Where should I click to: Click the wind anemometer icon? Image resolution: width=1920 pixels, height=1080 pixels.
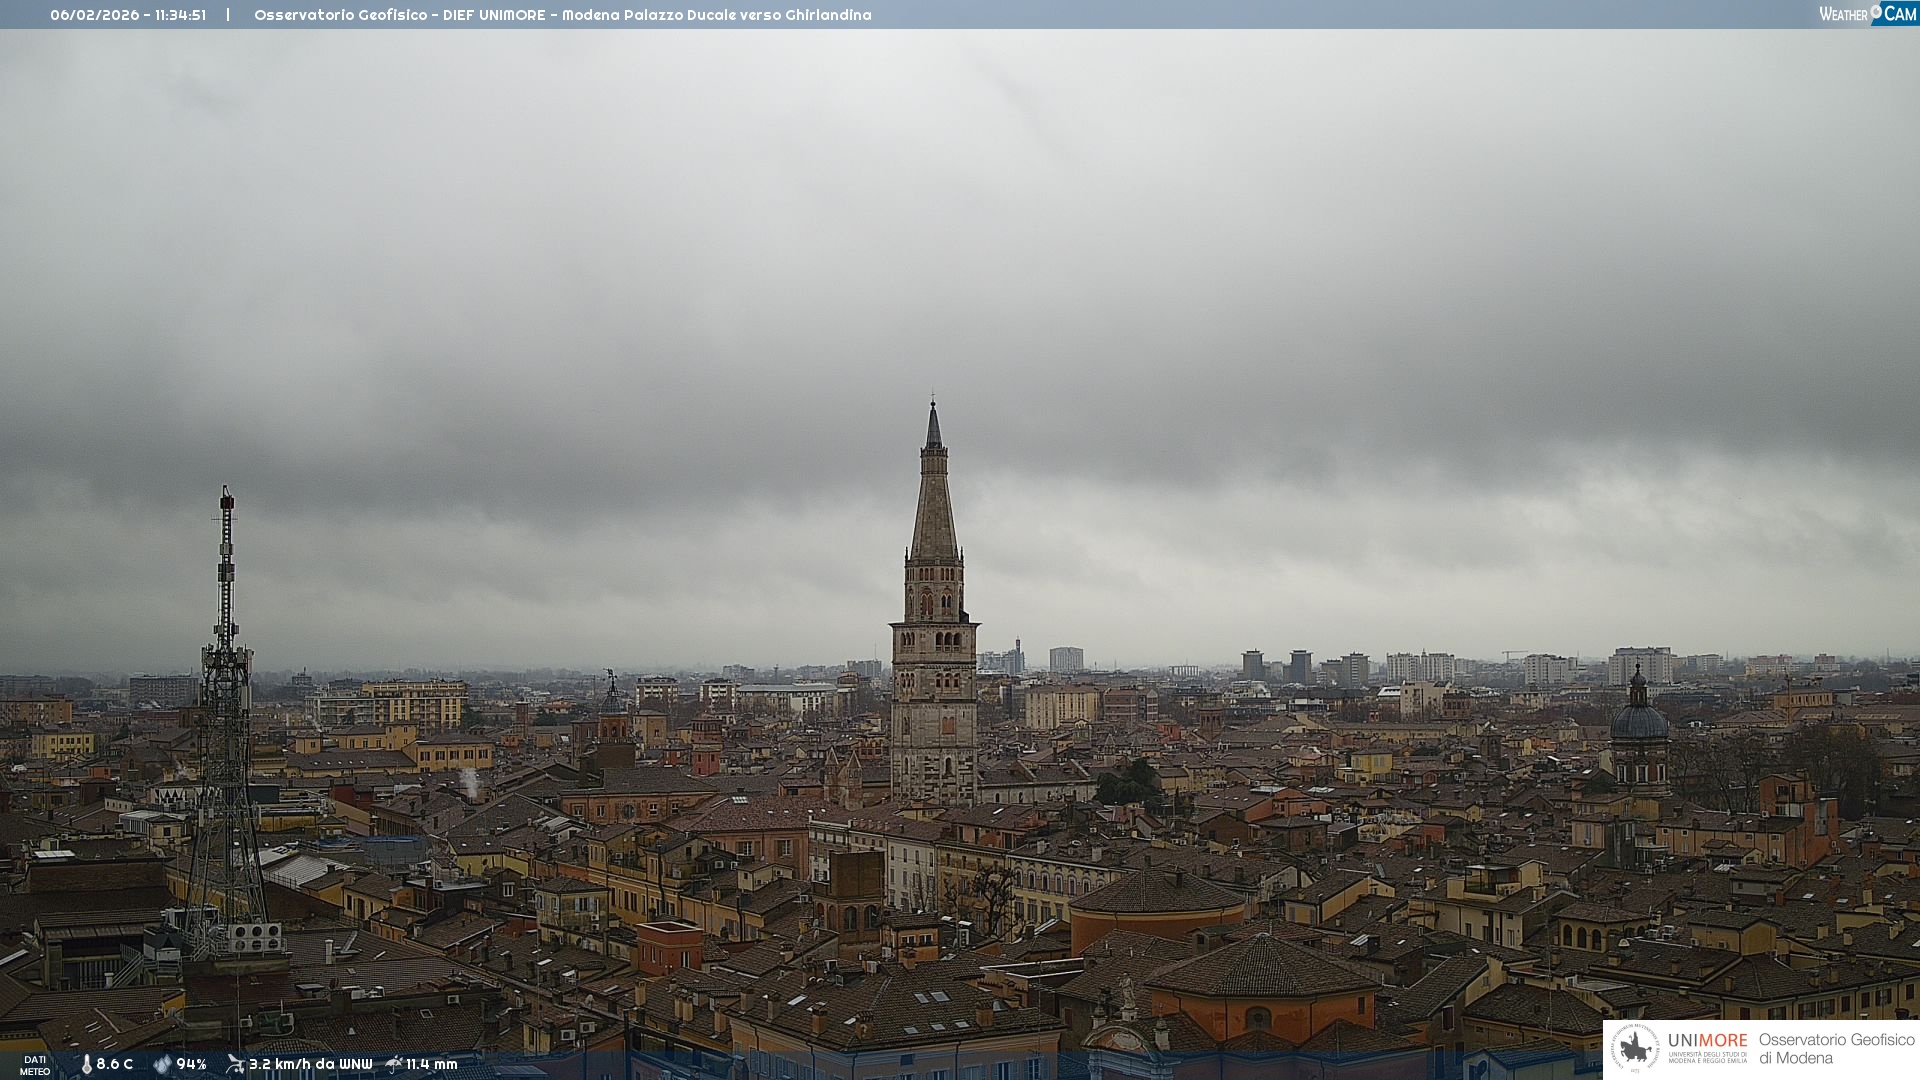pos(235,1064)
